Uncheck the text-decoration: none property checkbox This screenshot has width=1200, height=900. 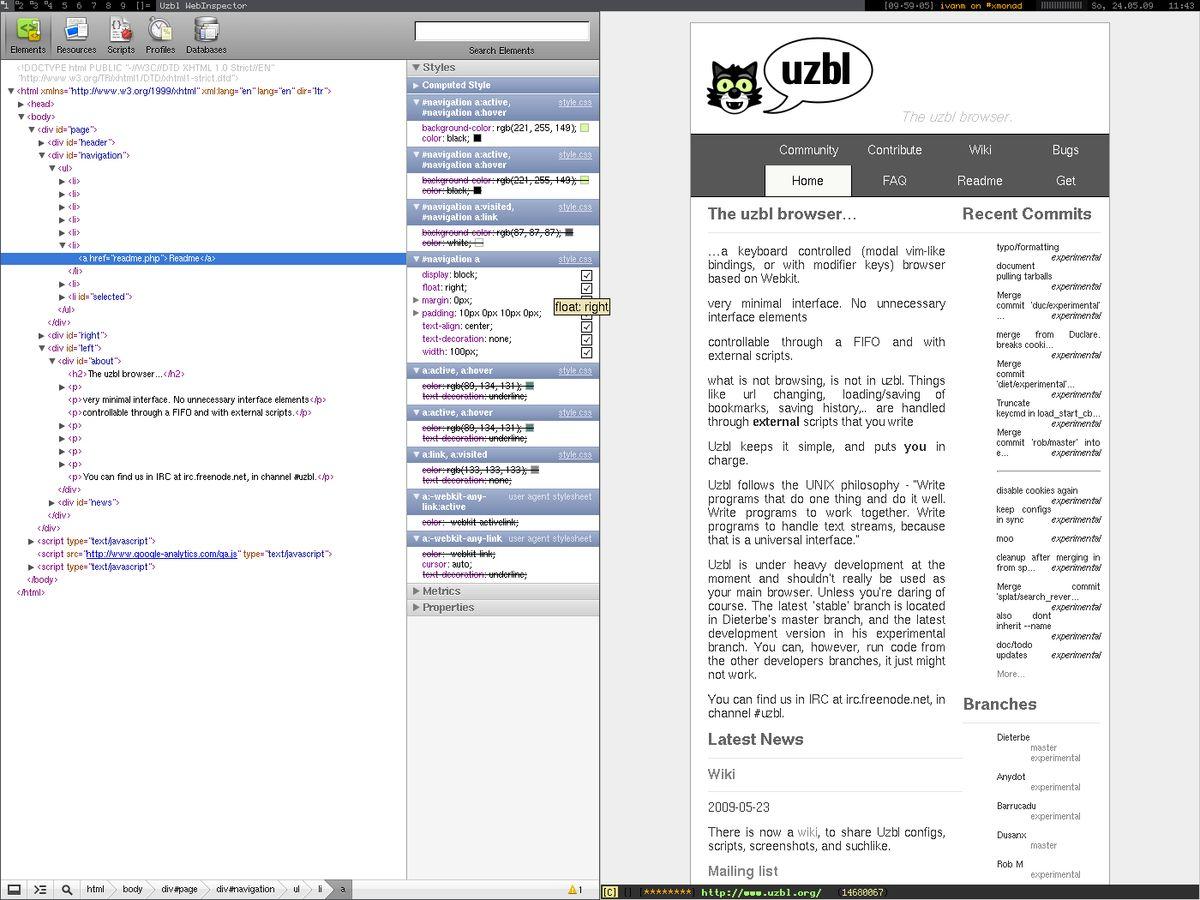click(587, 340)
